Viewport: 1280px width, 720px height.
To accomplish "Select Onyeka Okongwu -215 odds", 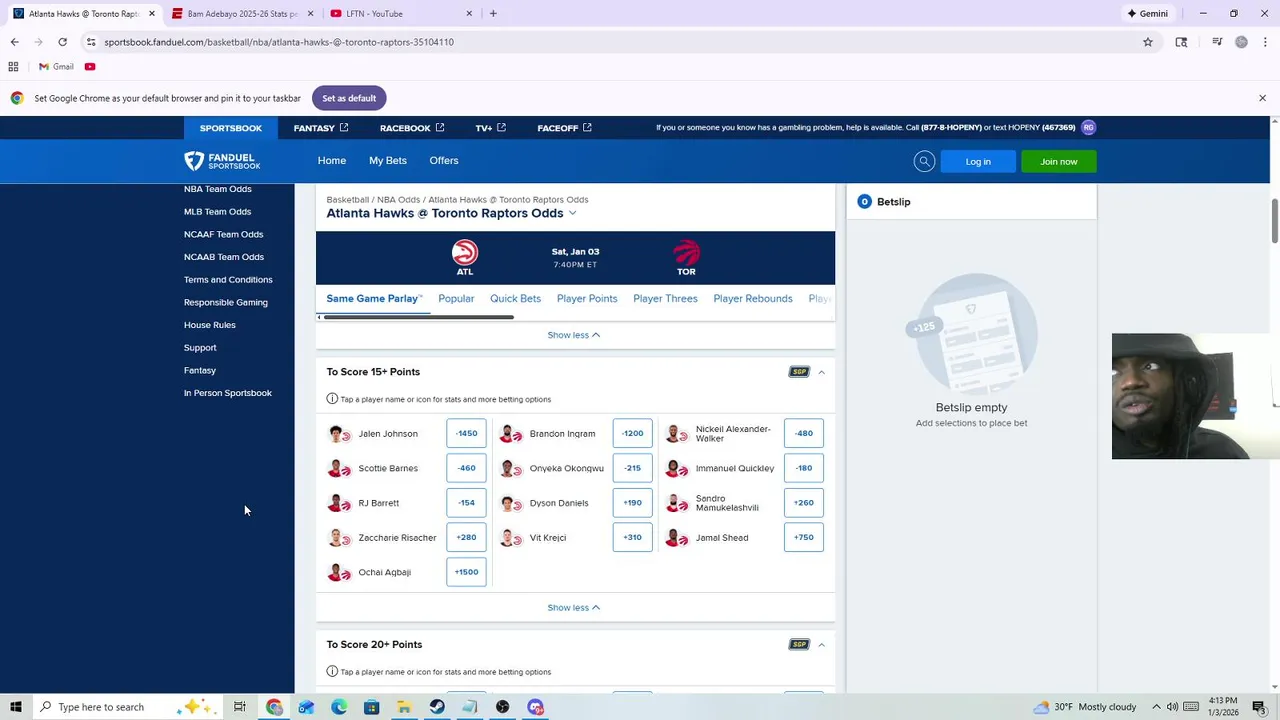I will click(x=632, y=468).
